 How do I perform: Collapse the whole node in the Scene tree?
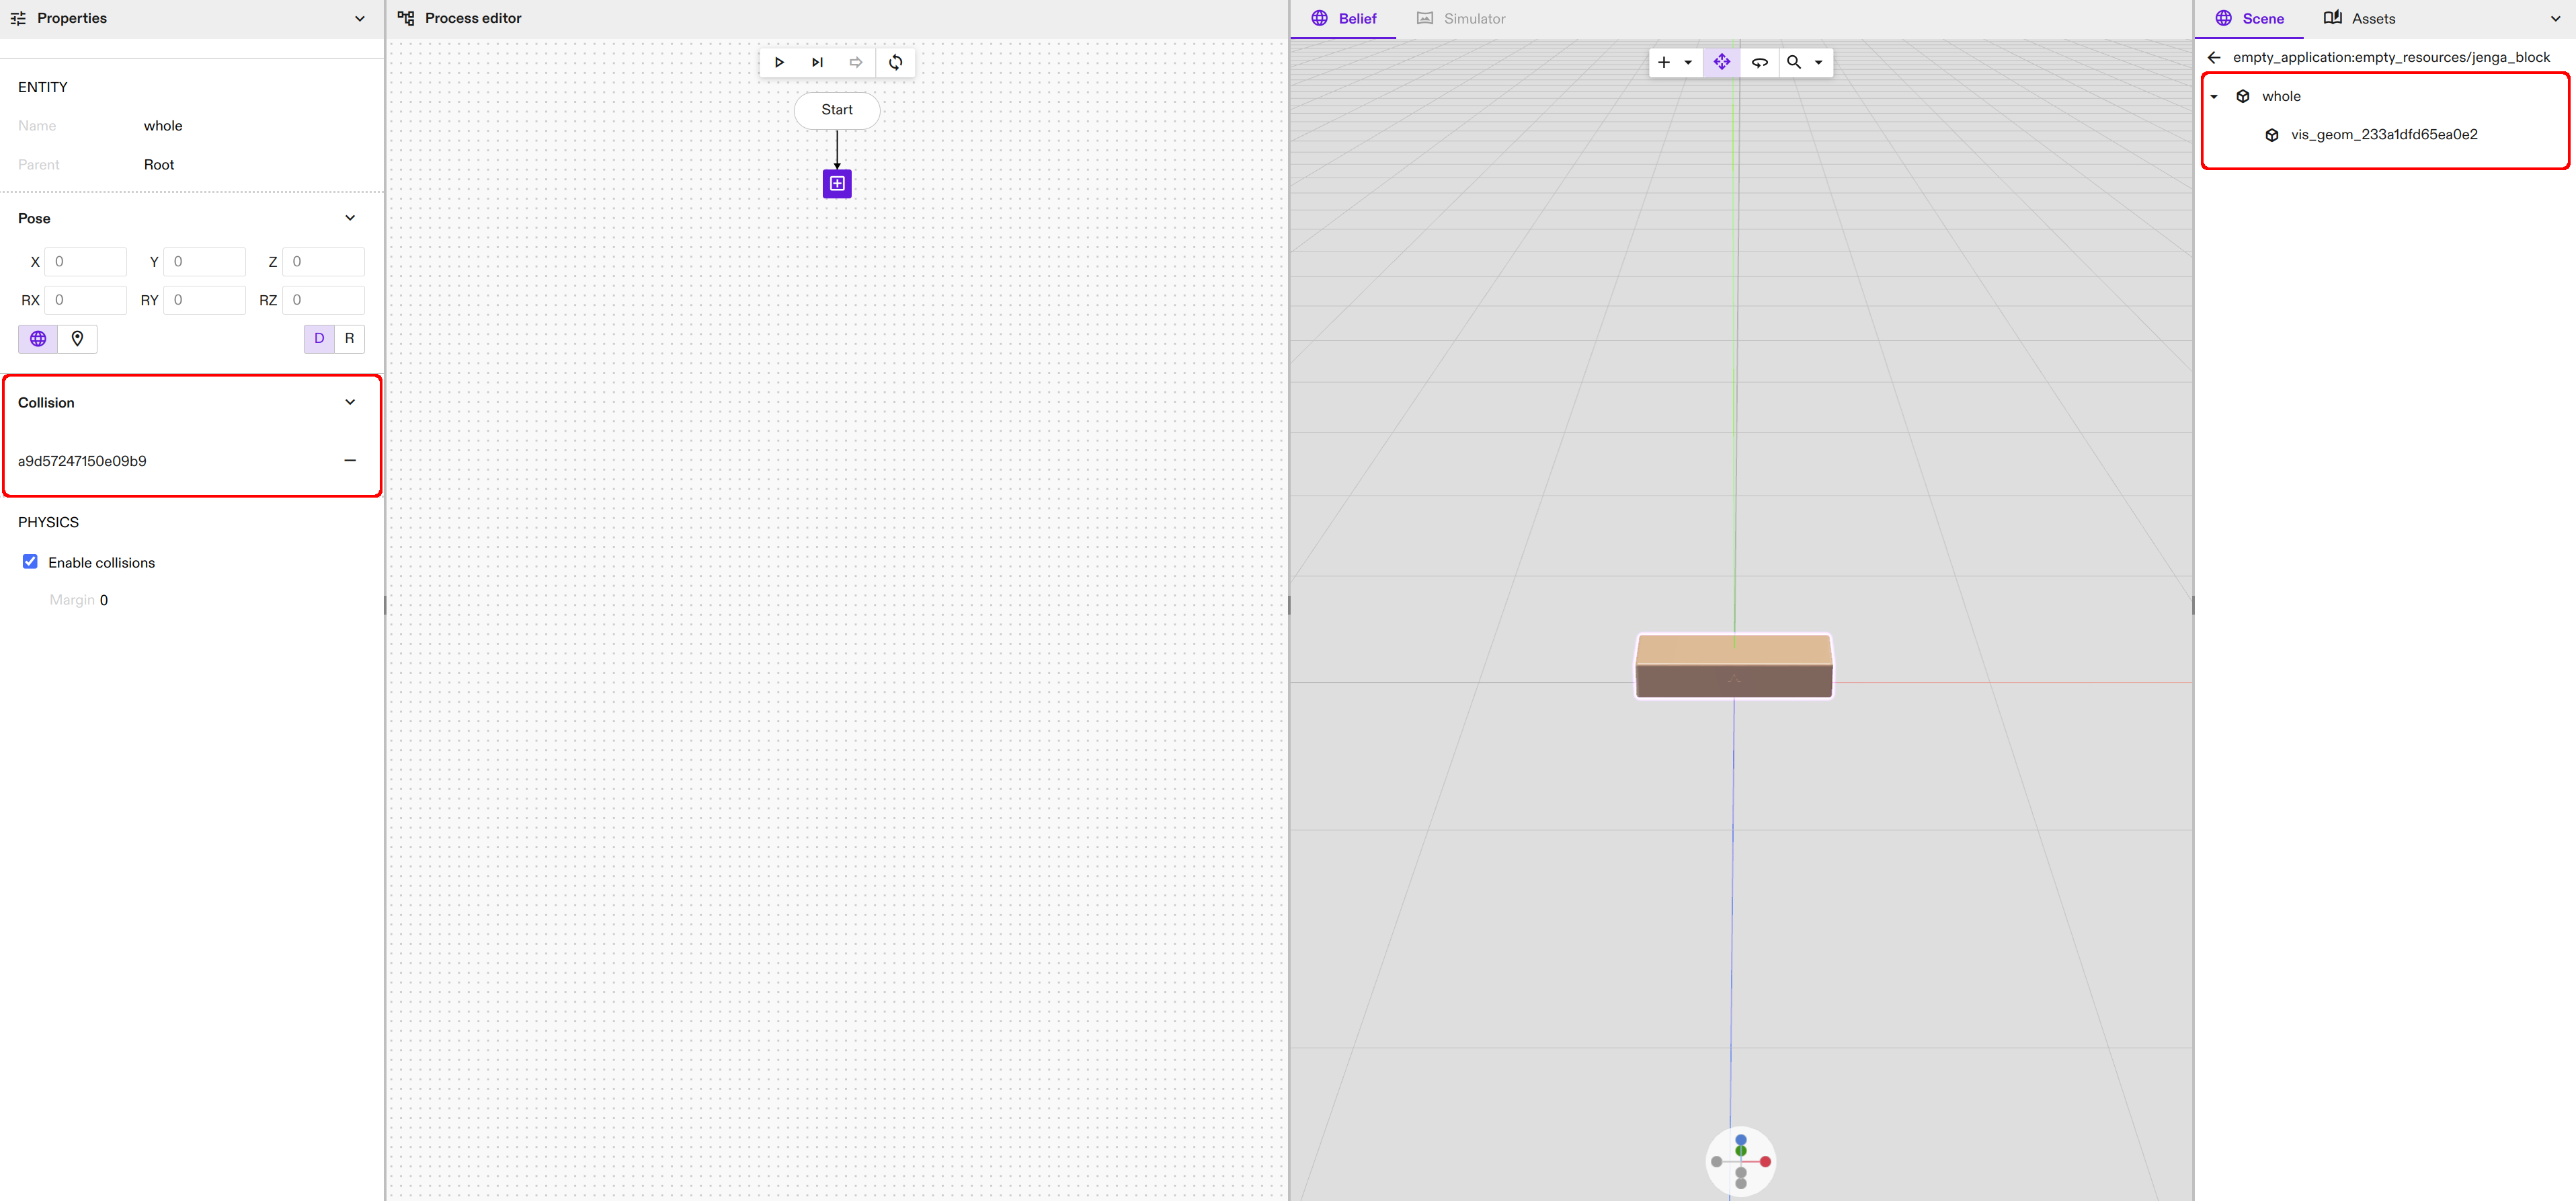click(2215, 96)
